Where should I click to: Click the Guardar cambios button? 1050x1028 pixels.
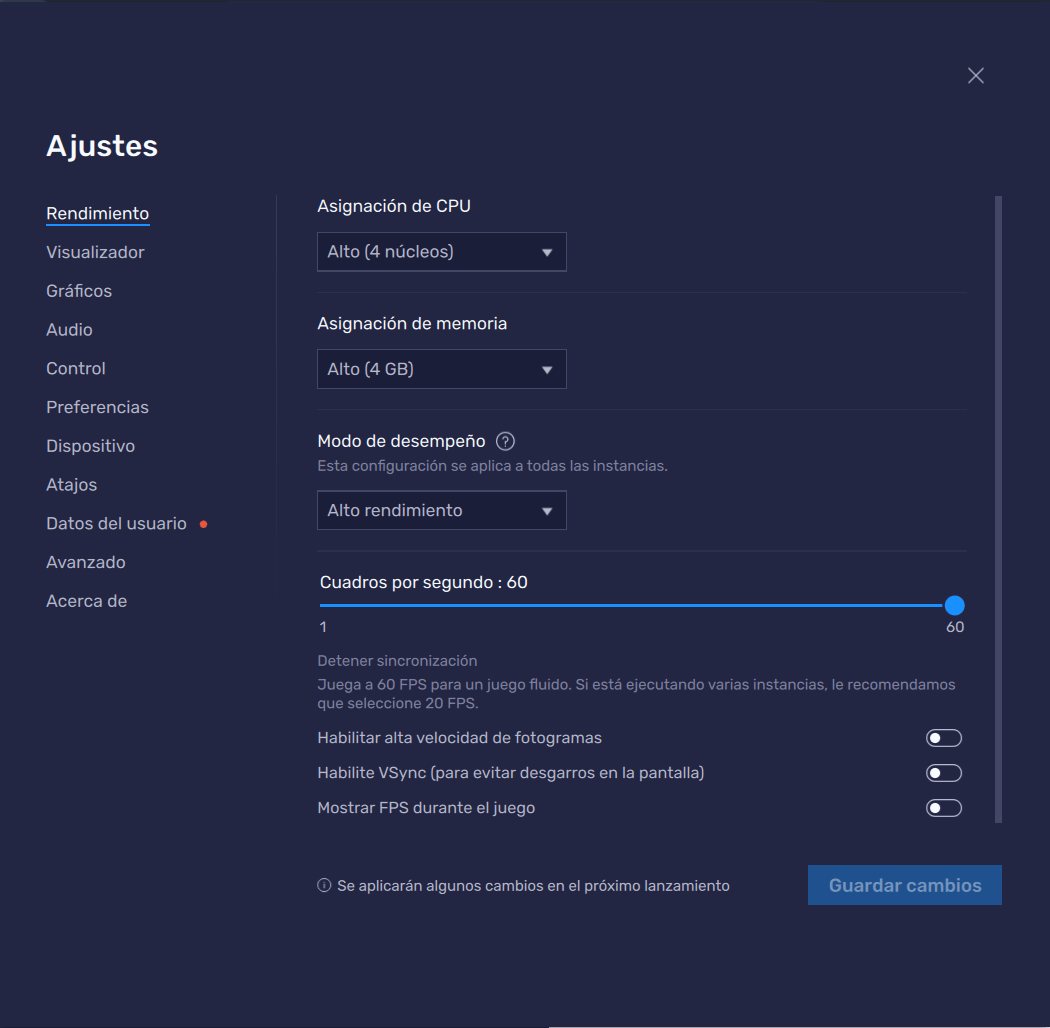click(x=905, y=885)
